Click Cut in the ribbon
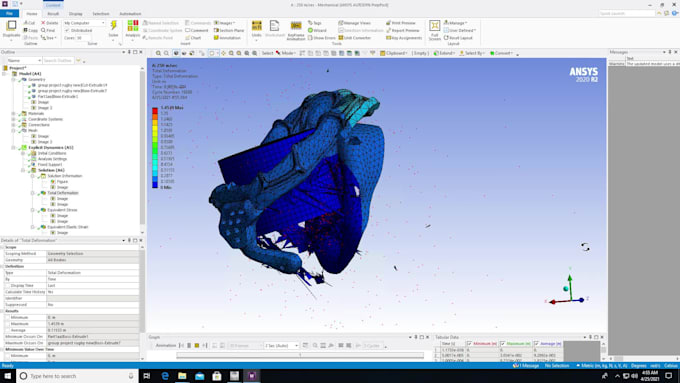The height and width of the screenshot is (383, 680). tap(29, 23)
